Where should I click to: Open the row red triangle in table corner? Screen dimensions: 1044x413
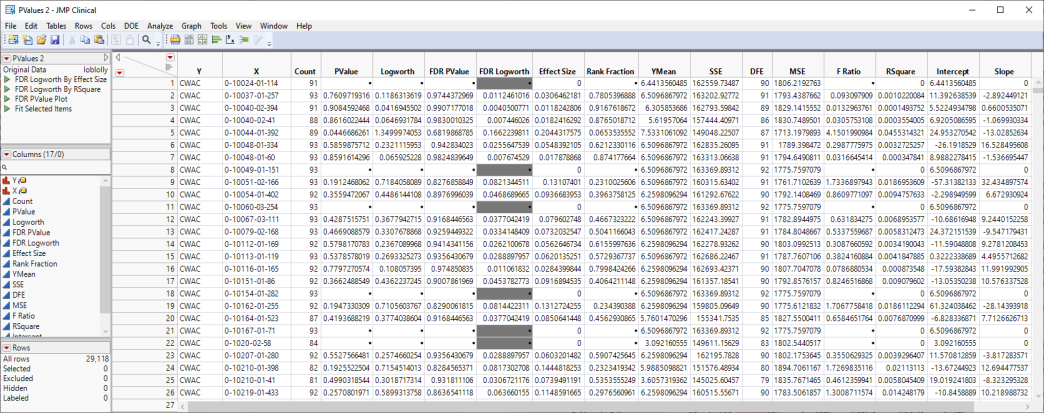coord(119,72)
